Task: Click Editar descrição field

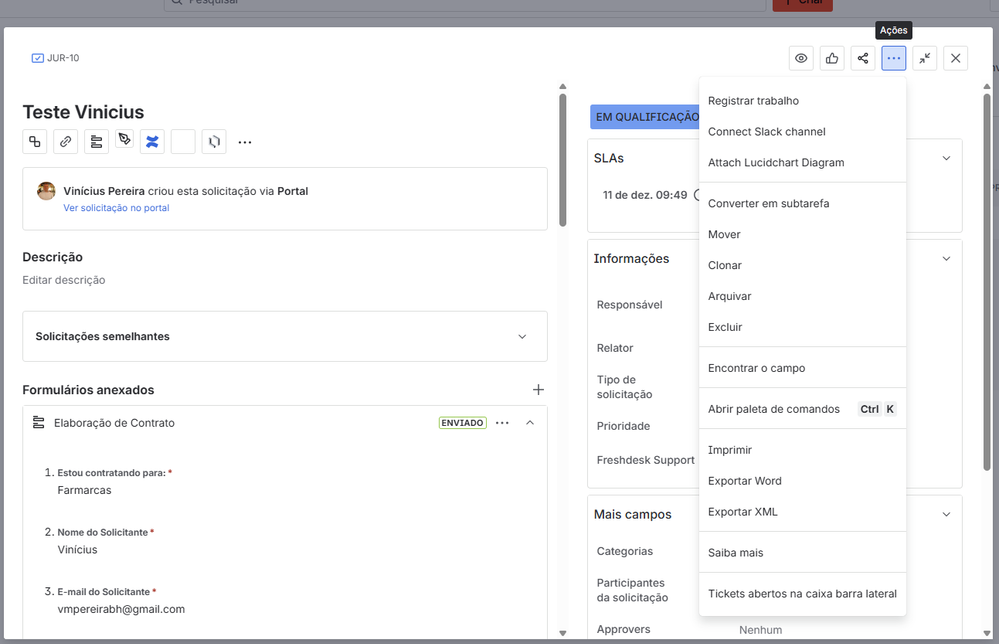Action: 64,280
